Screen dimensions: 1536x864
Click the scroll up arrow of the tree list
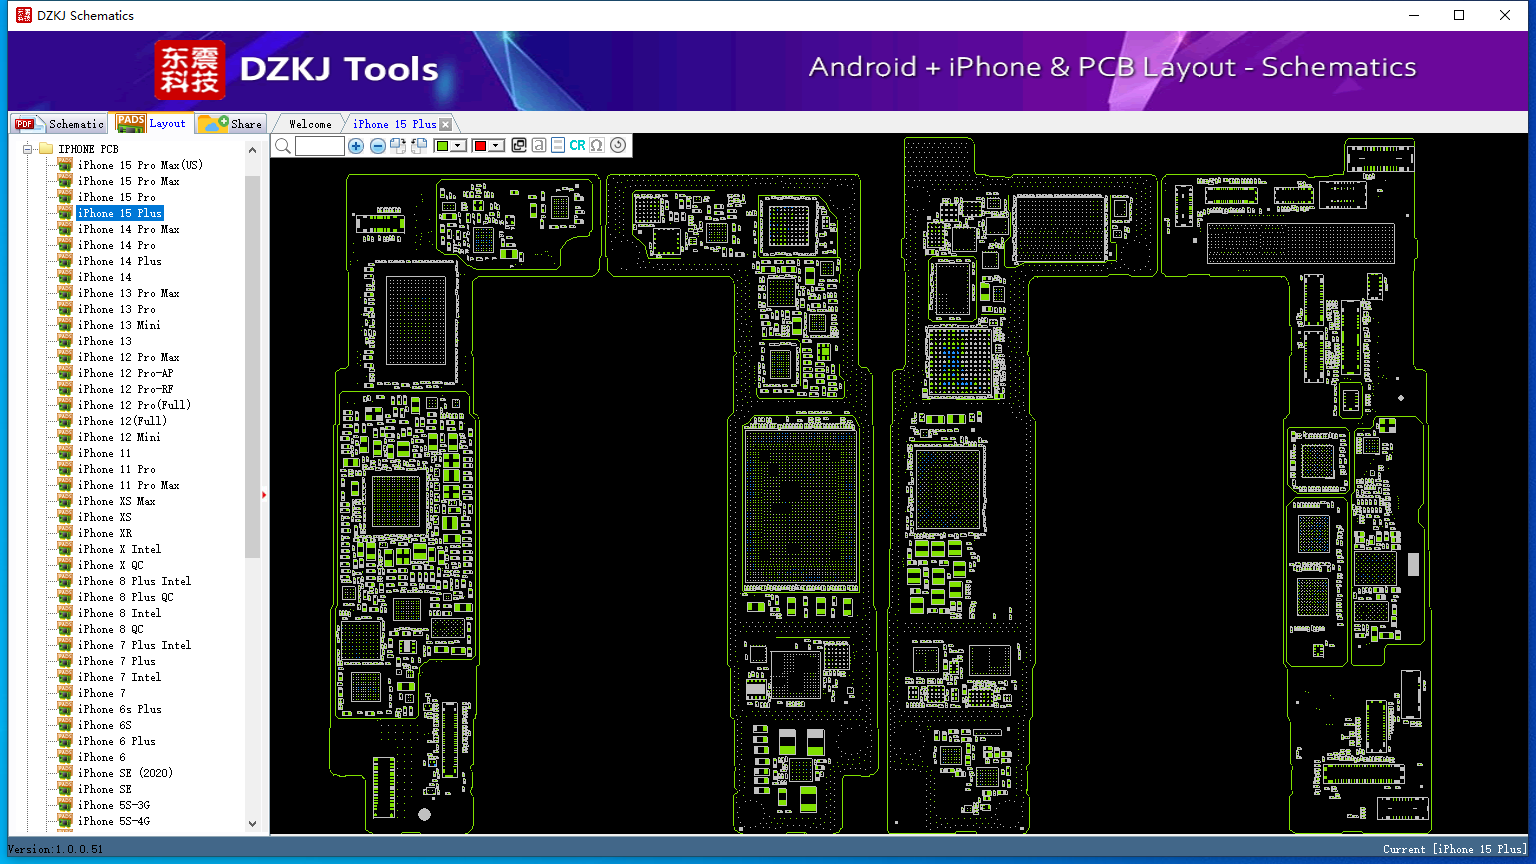(252, 150)
